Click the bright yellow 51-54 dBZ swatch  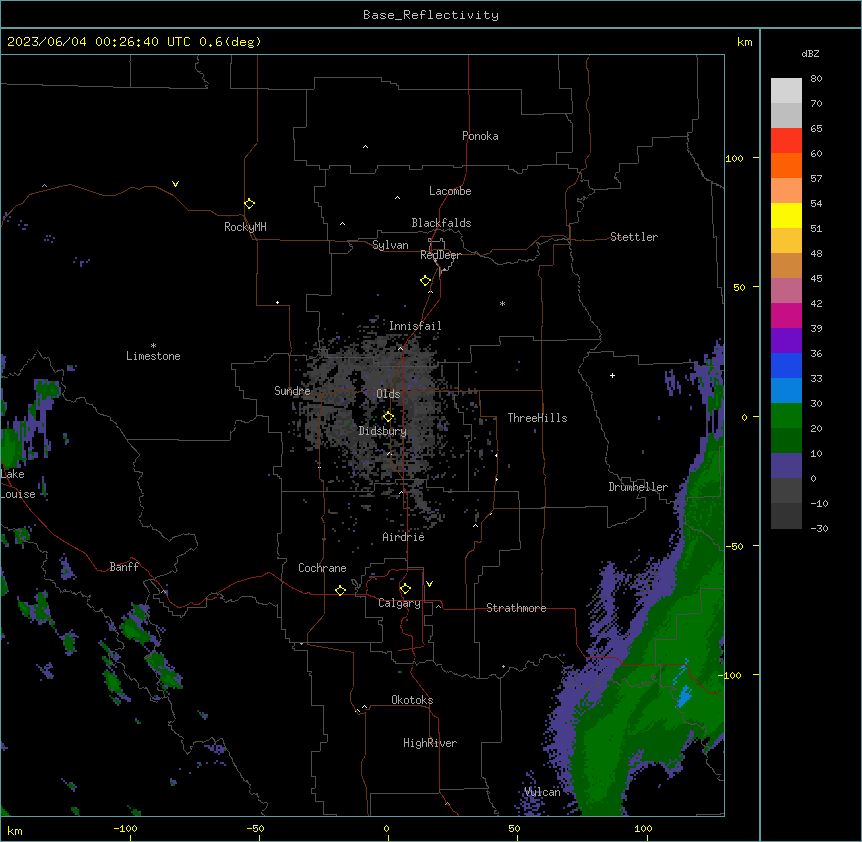[x=786, y=215]
